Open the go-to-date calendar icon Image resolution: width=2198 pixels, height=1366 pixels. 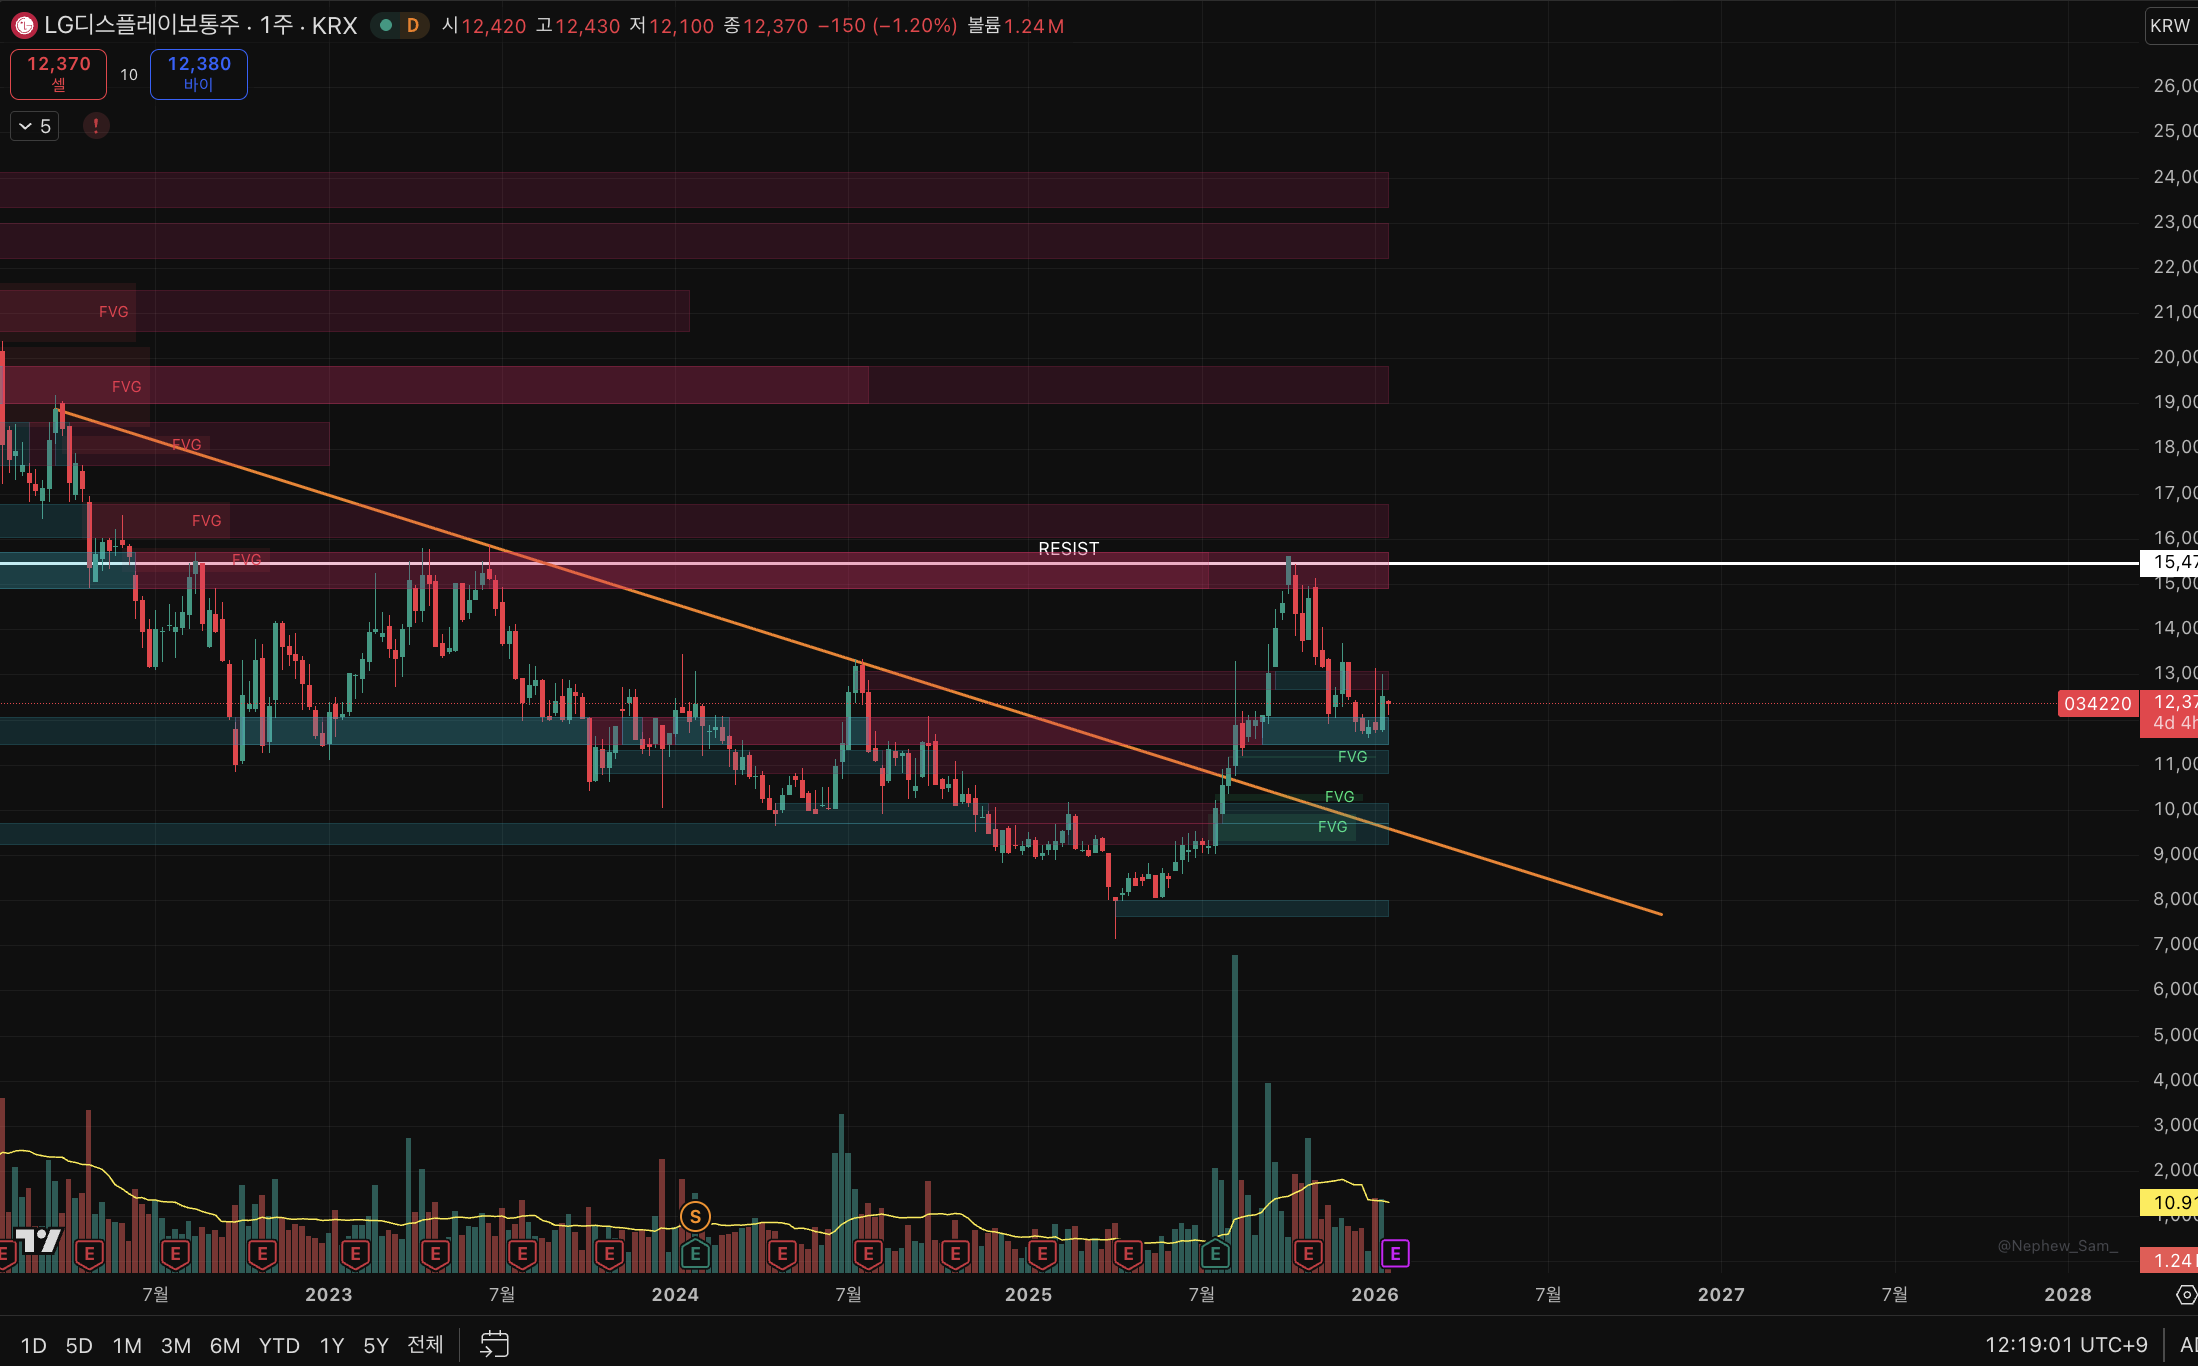494,1344
